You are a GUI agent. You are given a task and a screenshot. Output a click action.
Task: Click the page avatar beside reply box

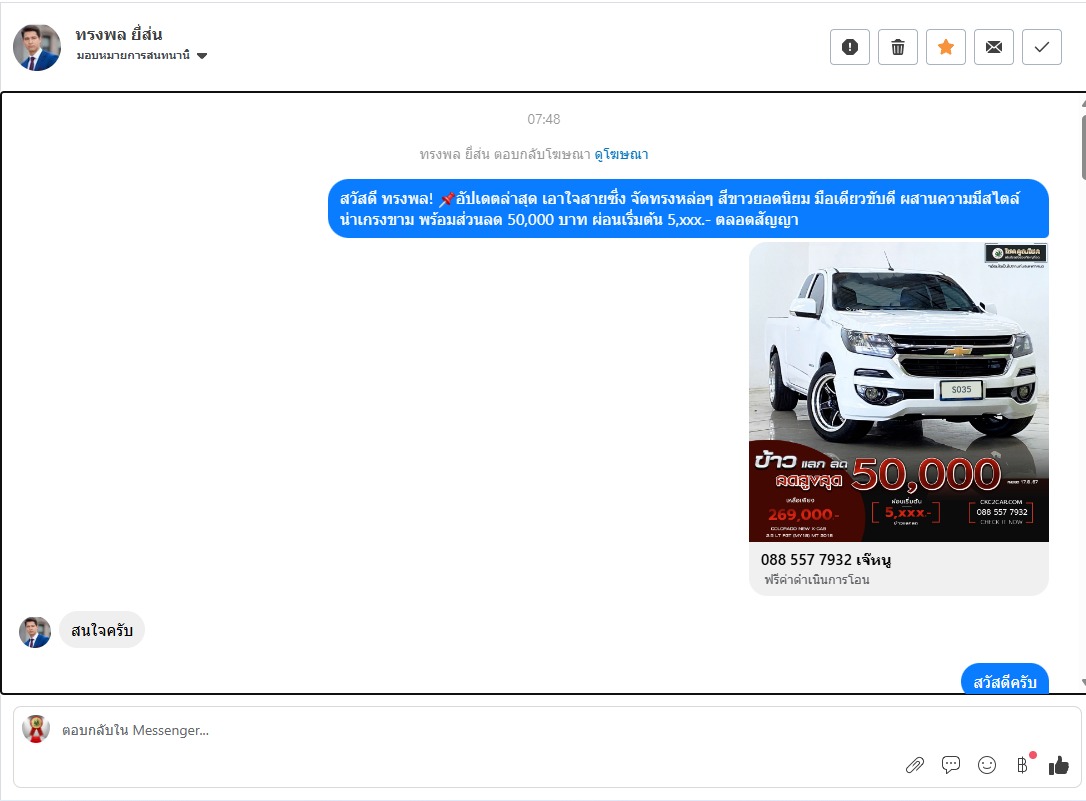36,729
